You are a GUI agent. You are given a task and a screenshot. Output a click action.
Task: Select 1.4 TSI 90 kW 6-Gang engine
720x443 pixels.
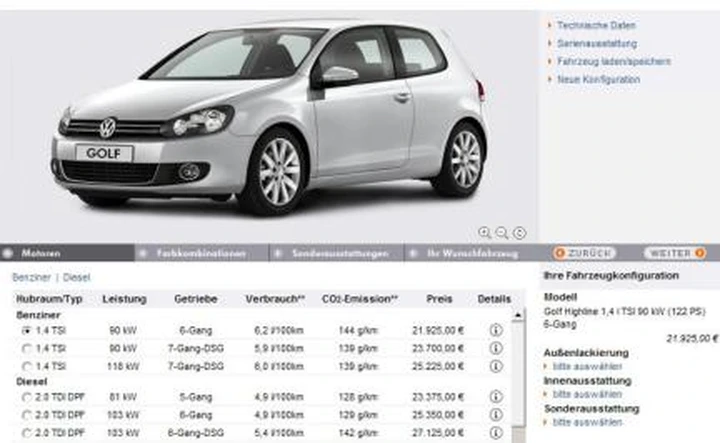tap(27, 331)
